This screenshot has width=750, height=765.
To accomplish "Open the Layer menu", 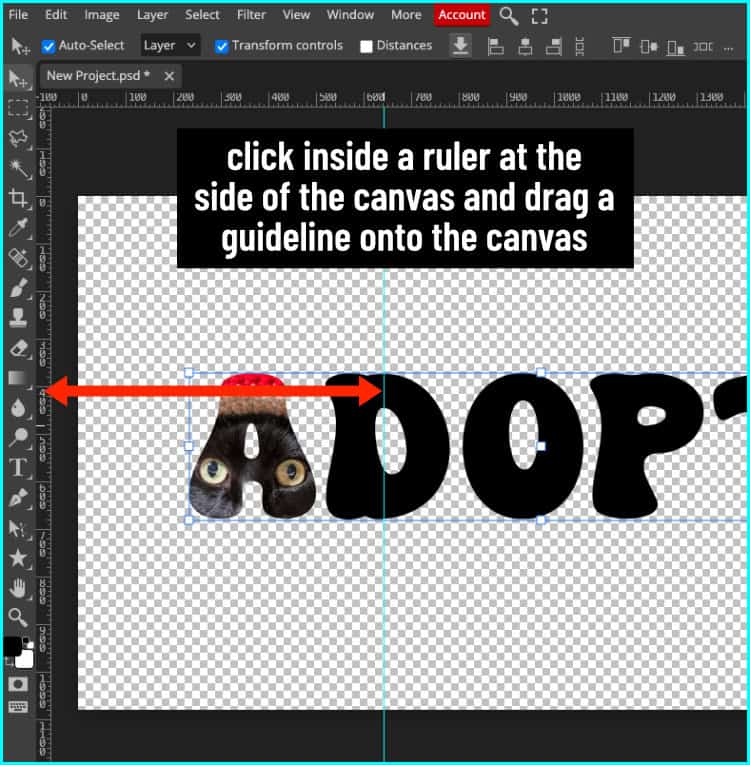I will coord(152,15).
